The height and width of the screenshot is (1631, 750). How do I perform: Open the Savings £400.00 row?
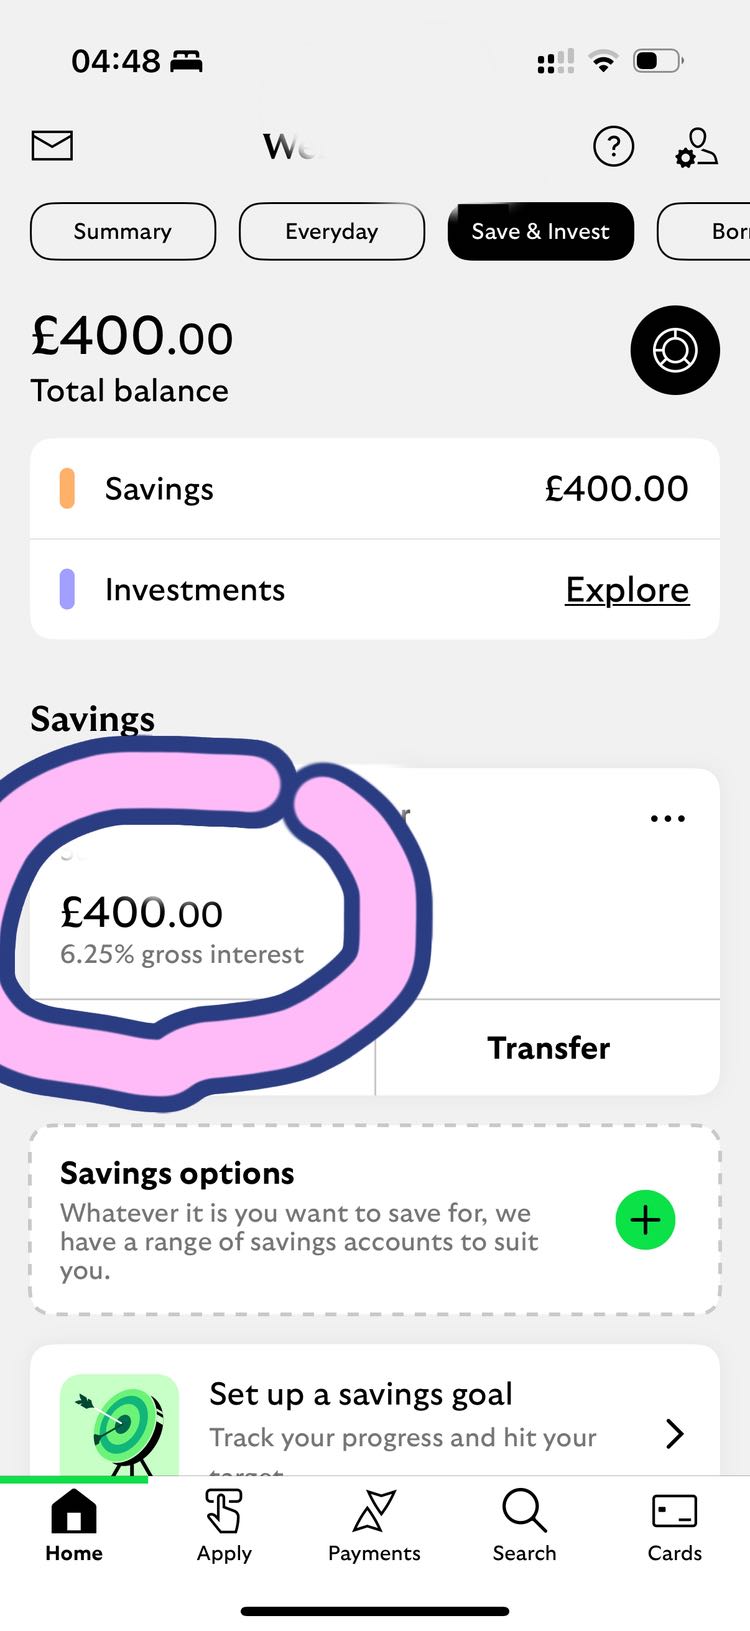(375, 489)
